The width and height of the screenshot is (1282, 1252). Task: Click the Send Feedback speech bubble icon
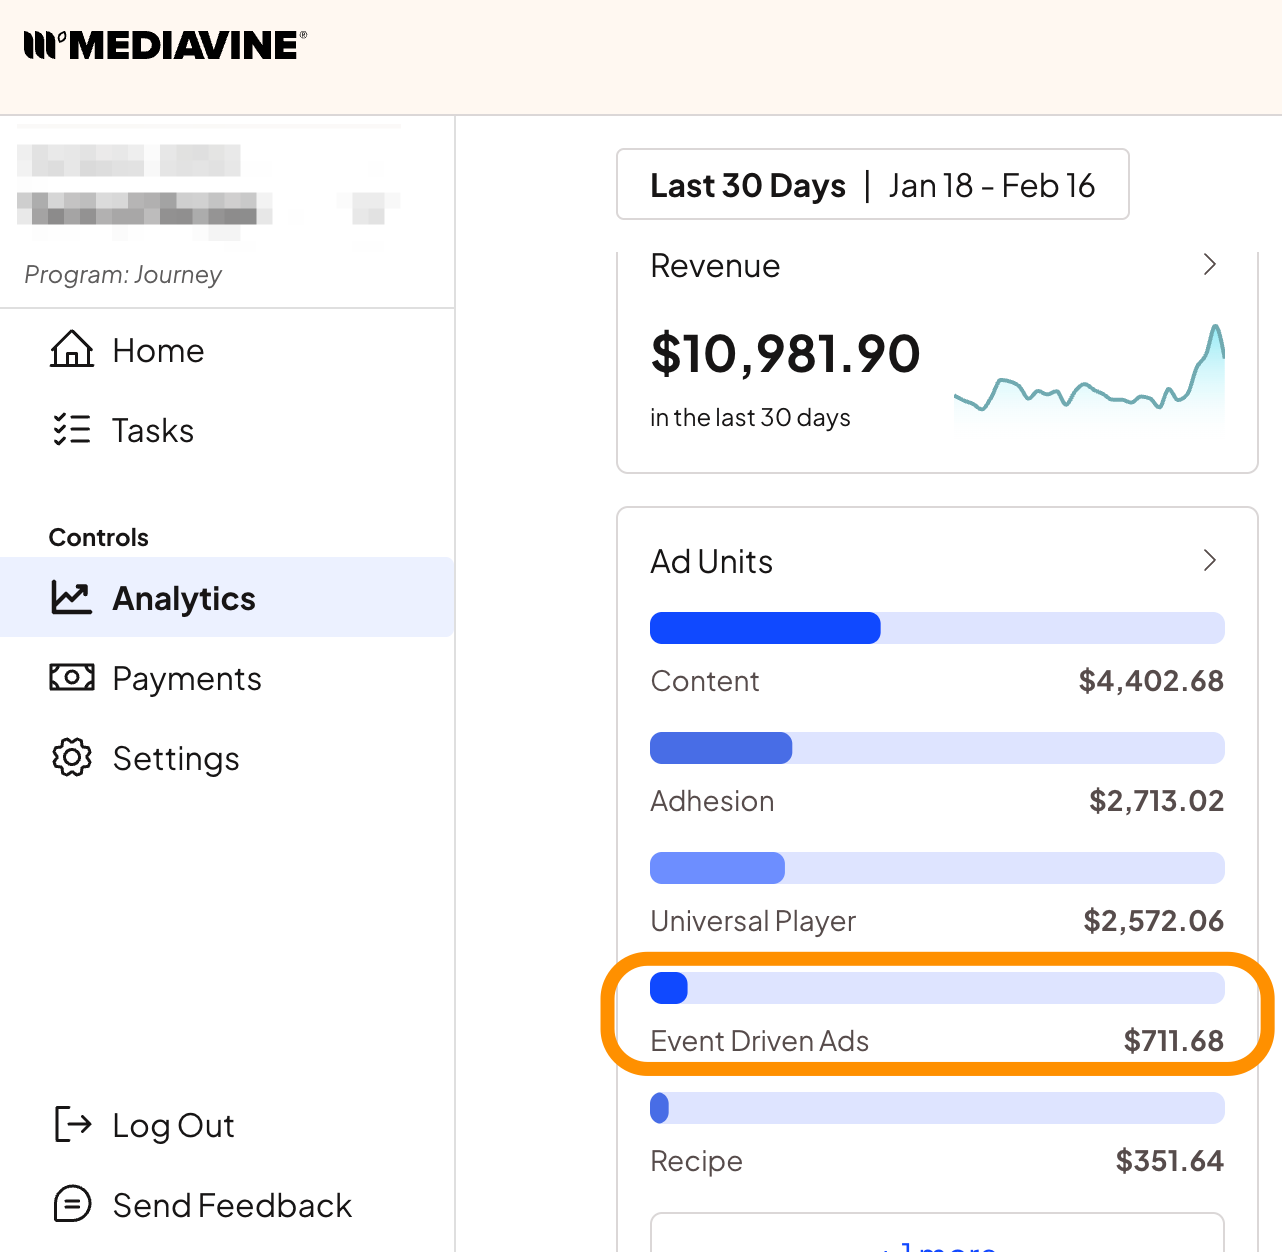click(72, 1204)
